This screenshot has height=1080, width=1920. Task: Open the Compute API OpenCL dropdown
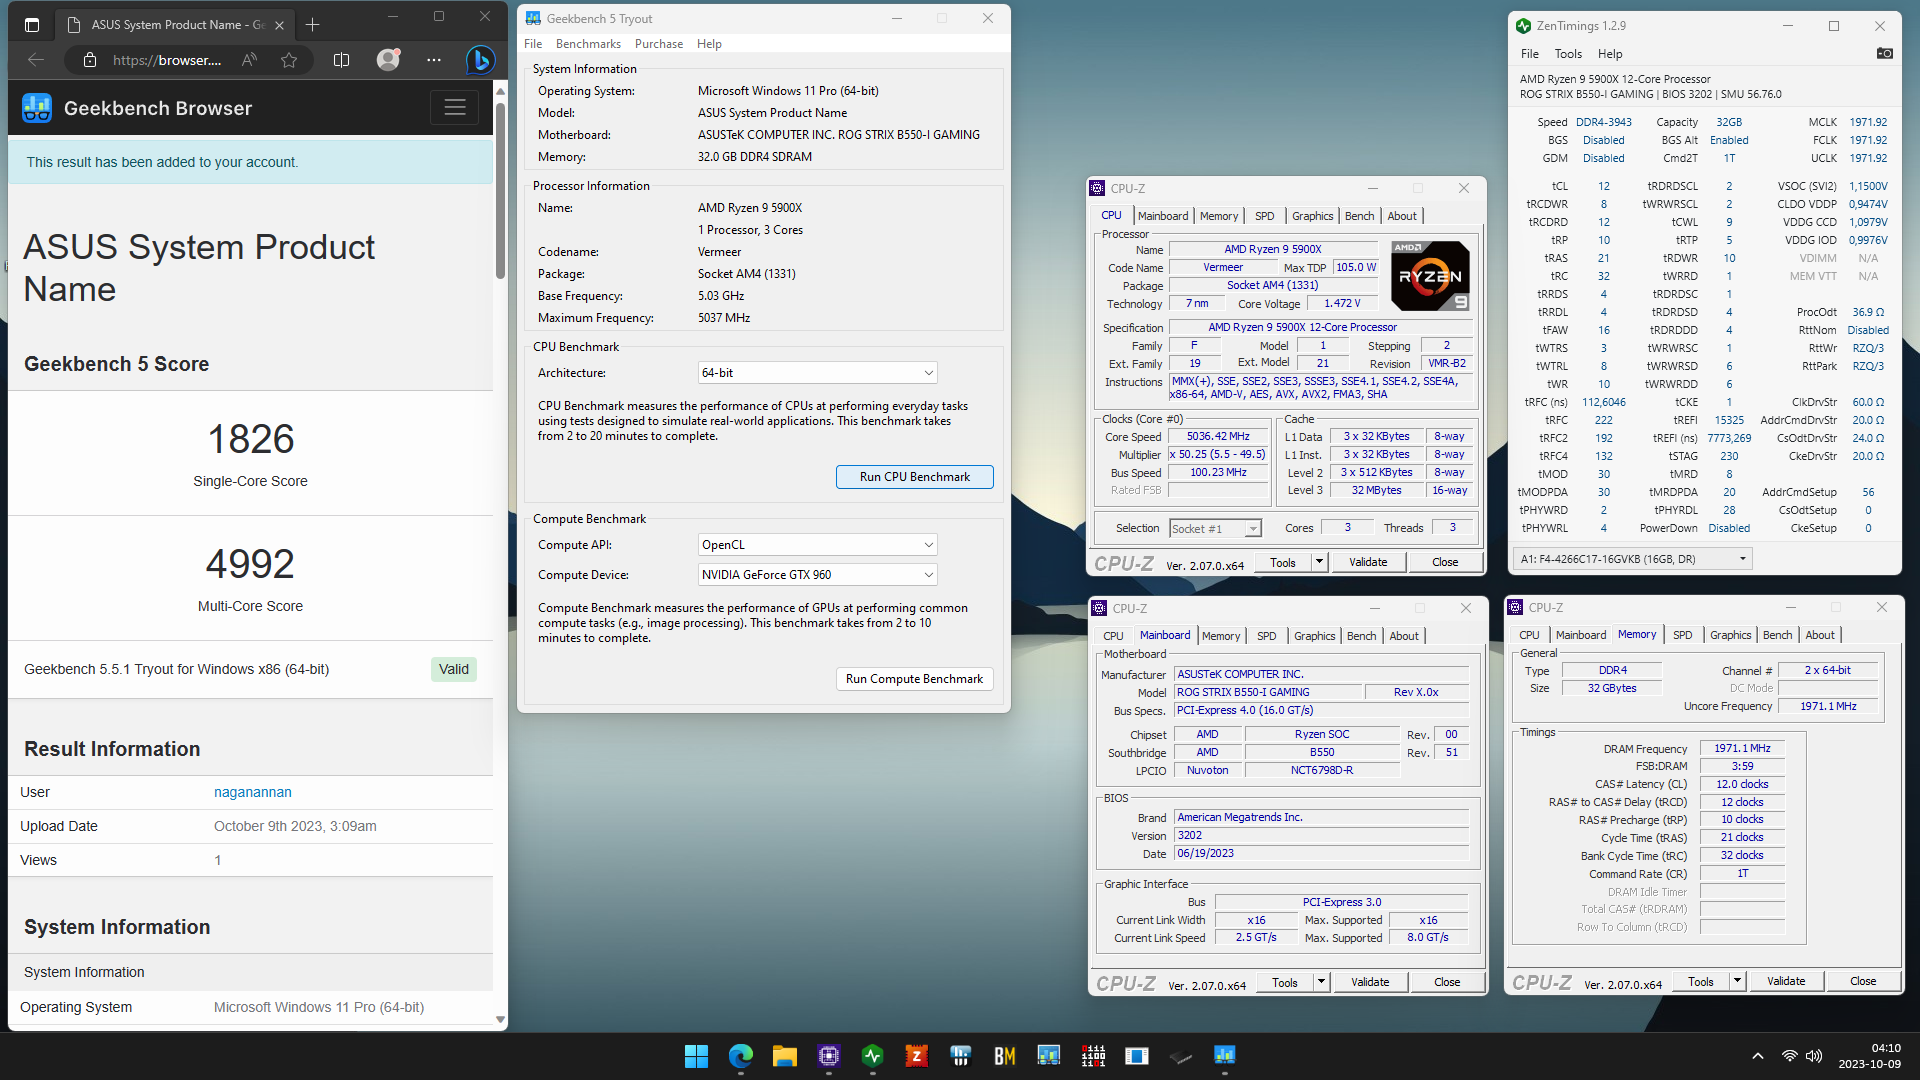click(x=817, y=545)
